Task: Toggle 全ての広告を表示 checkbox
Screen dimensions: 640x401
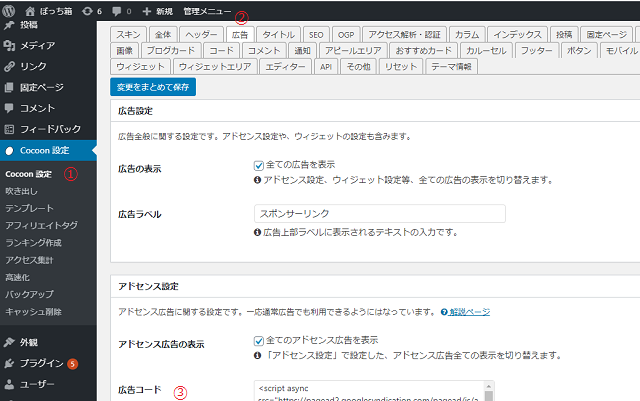Action: [x=259, y=164]
